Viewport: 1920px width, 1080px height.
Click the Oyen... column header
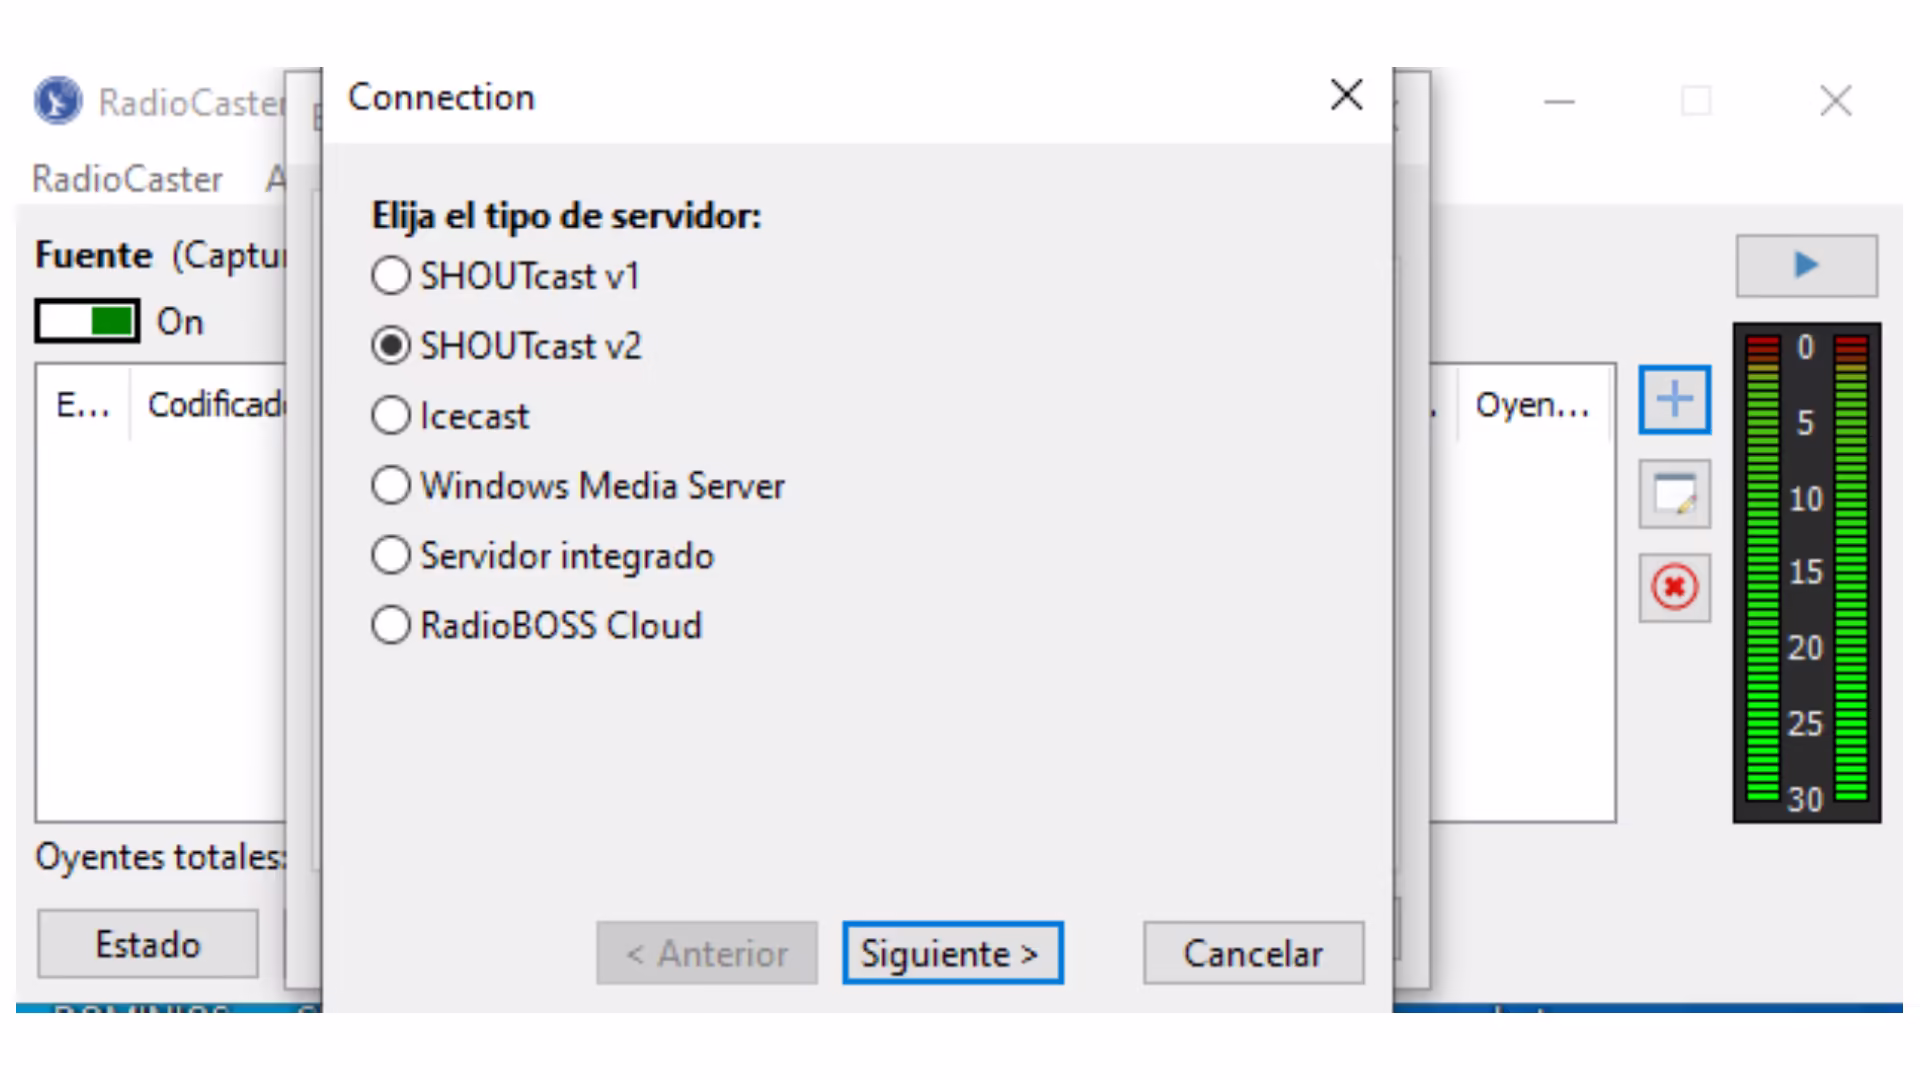pyautogui.click(x=1533, y=404)
